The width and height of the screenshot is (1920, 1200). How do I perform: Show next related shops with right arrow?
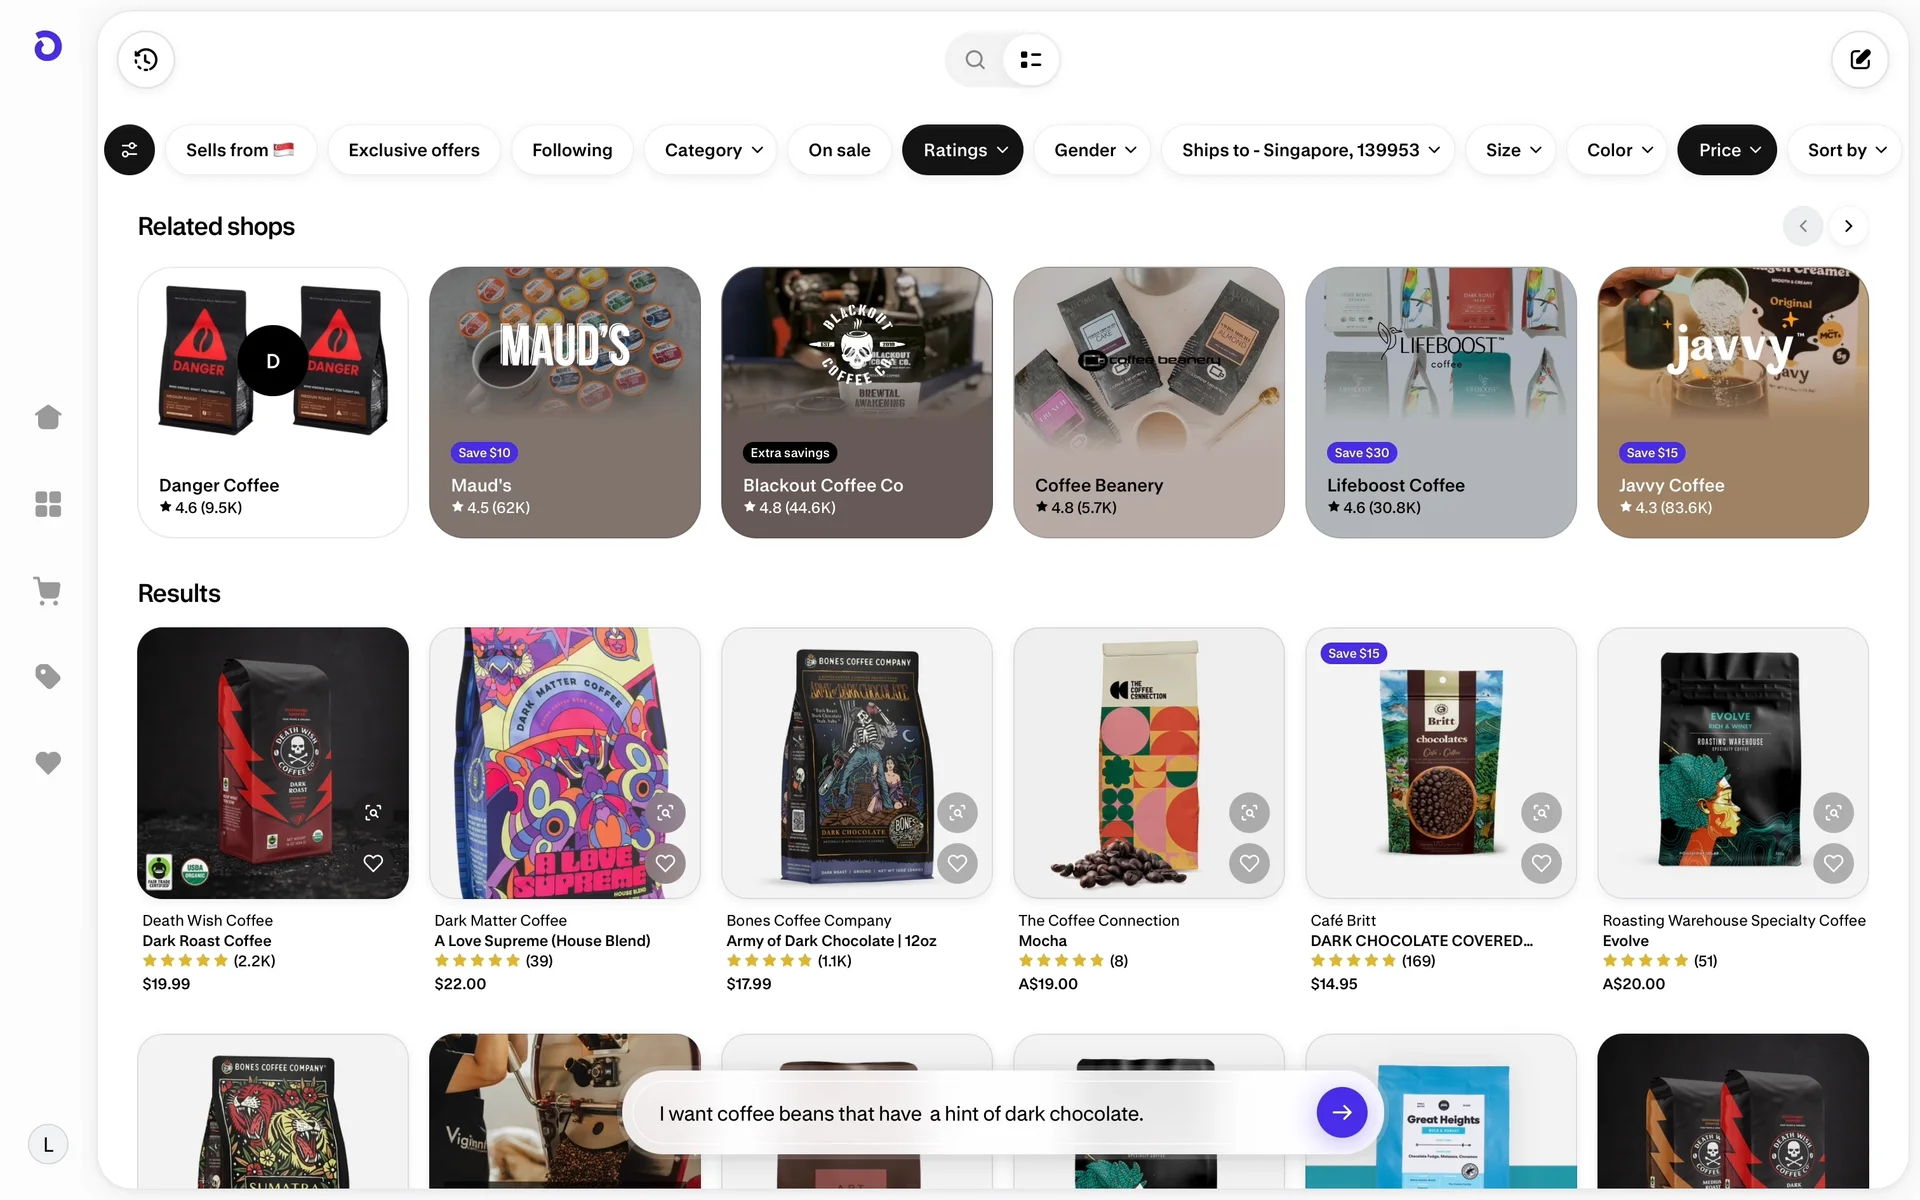pos(1848,226)
